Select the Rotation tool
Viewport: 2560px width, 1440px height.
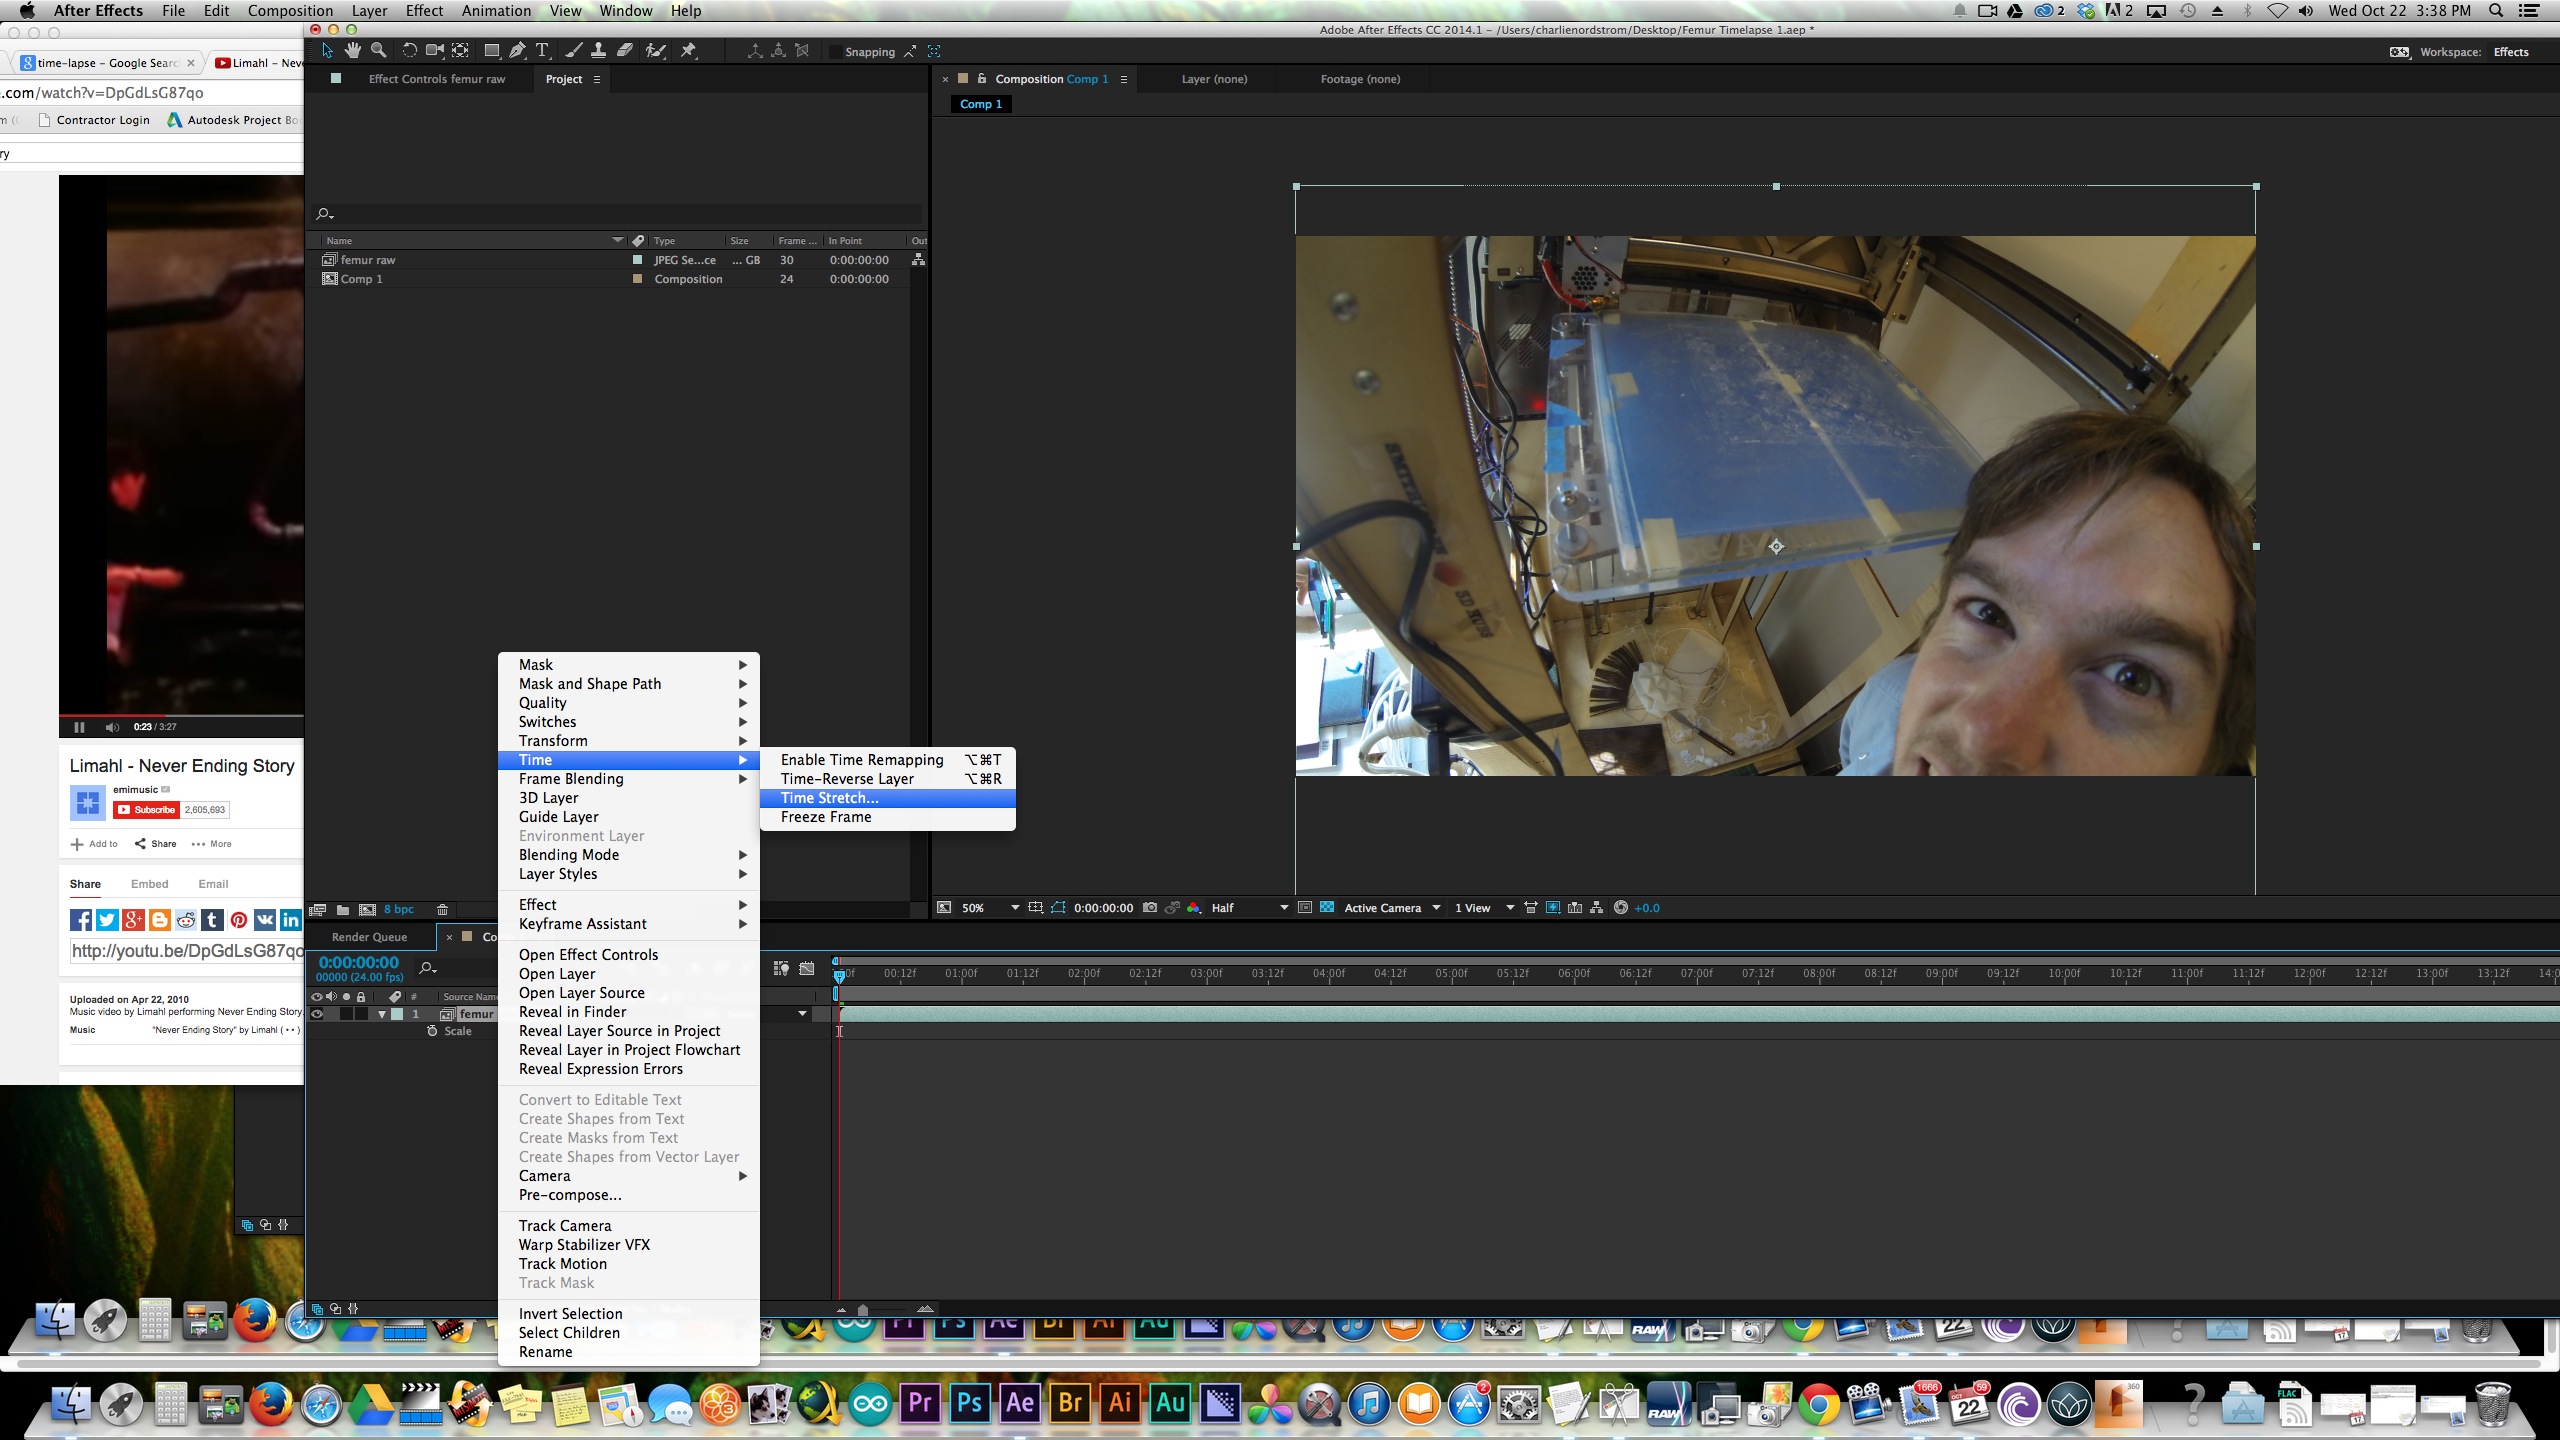click(x=409, y=51)
